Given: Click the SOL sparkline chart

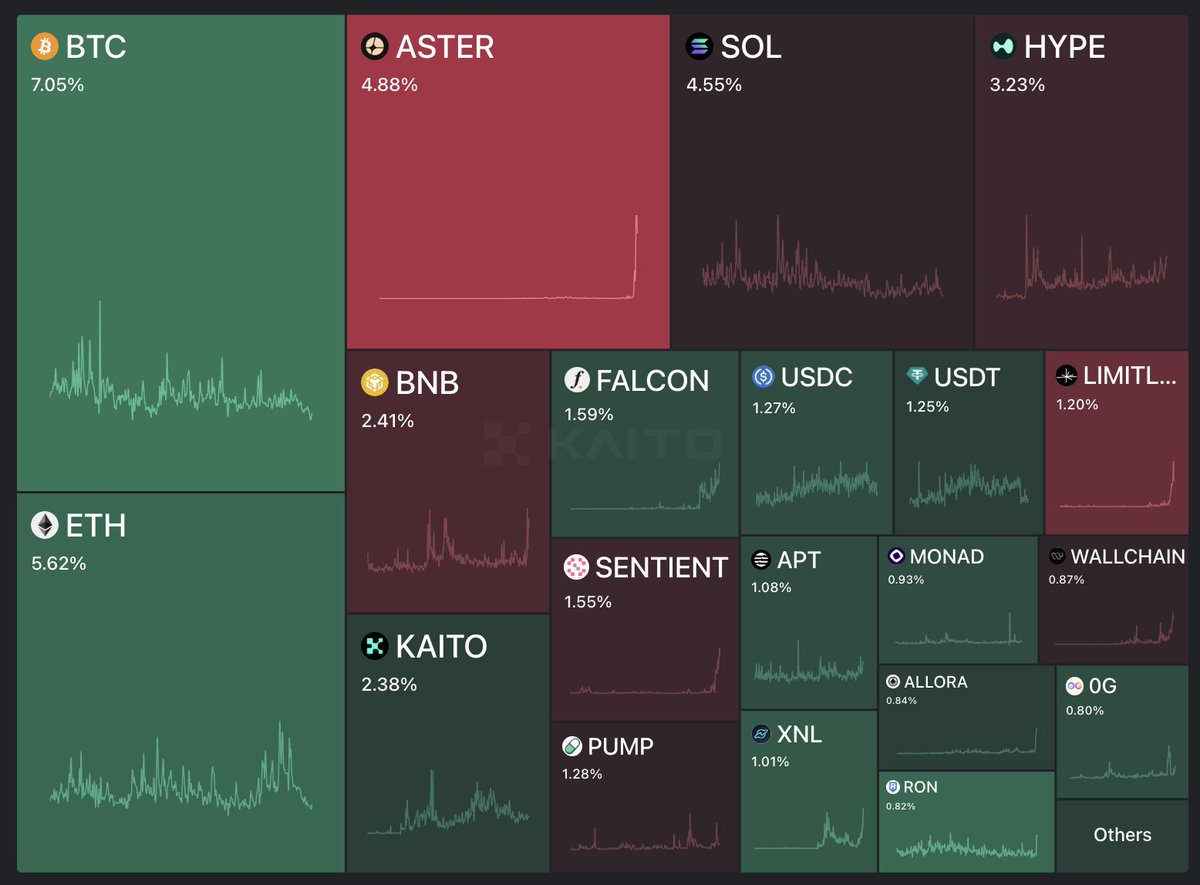Looking at the screenshot, I should pyautogui.click(x=822, y=258).
